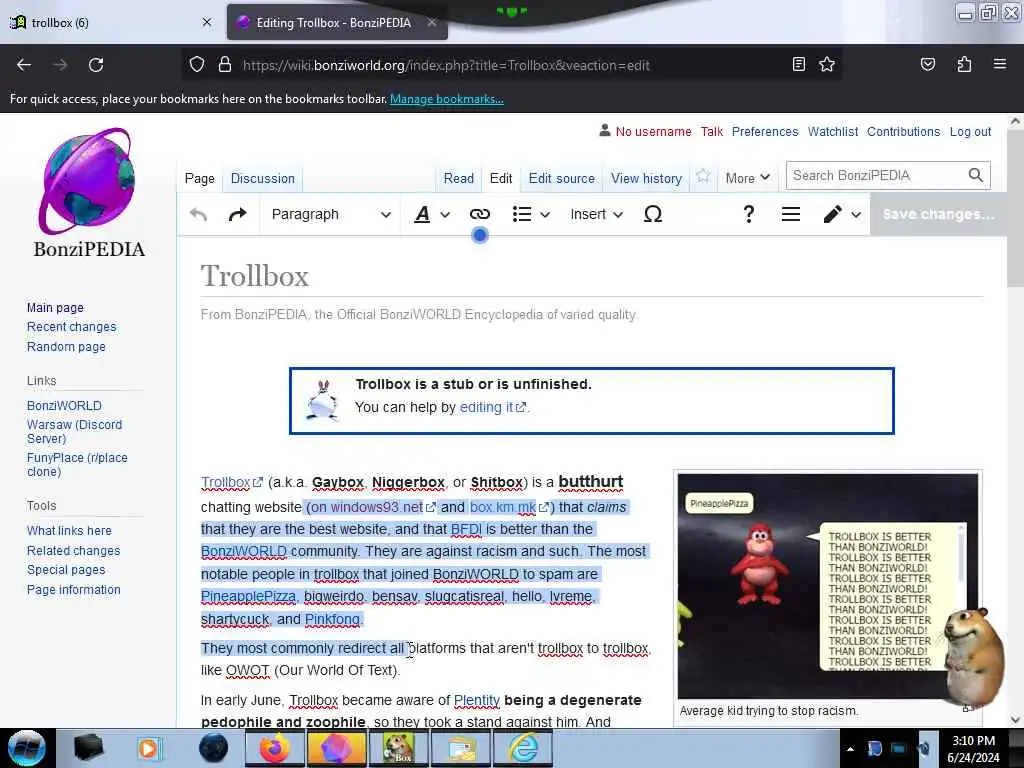The image size is (1024, 768).
Task: Redo edit in editor toolbar
Action: pyautogui.click(x=238, y=214)
